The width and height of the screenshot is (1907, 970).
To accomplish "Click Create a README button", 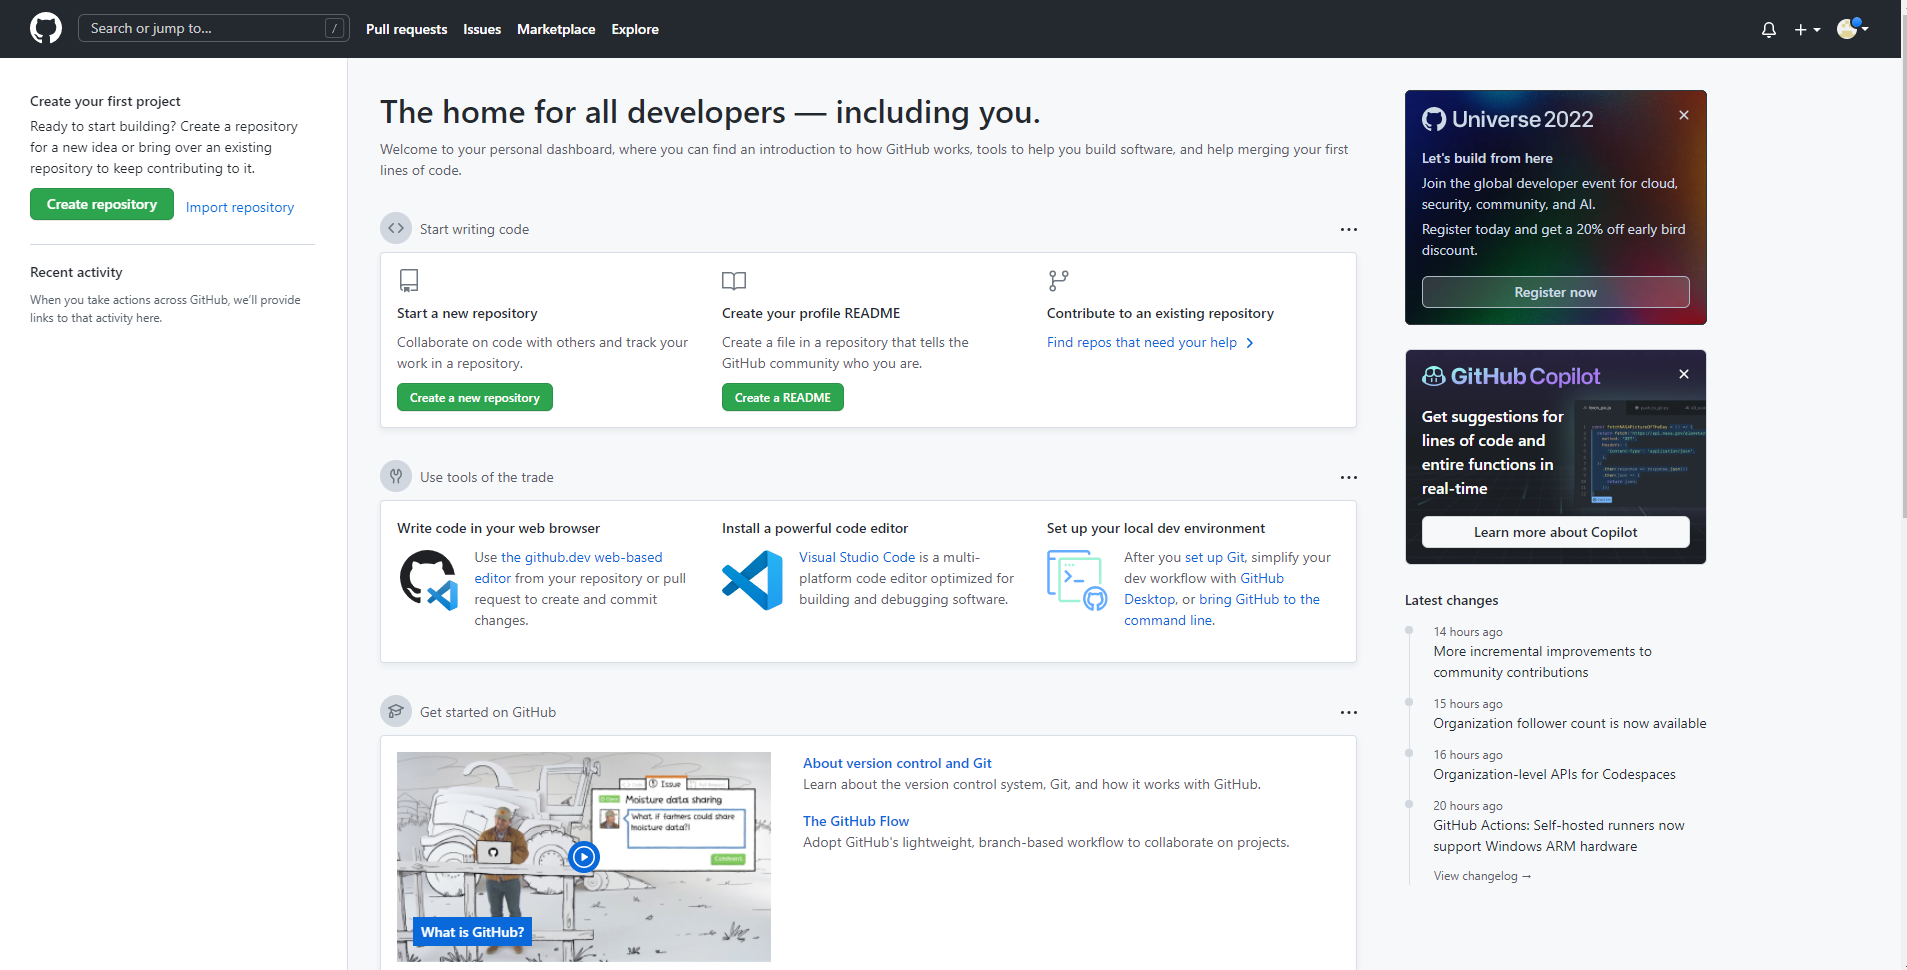I will tap(783, 397).
